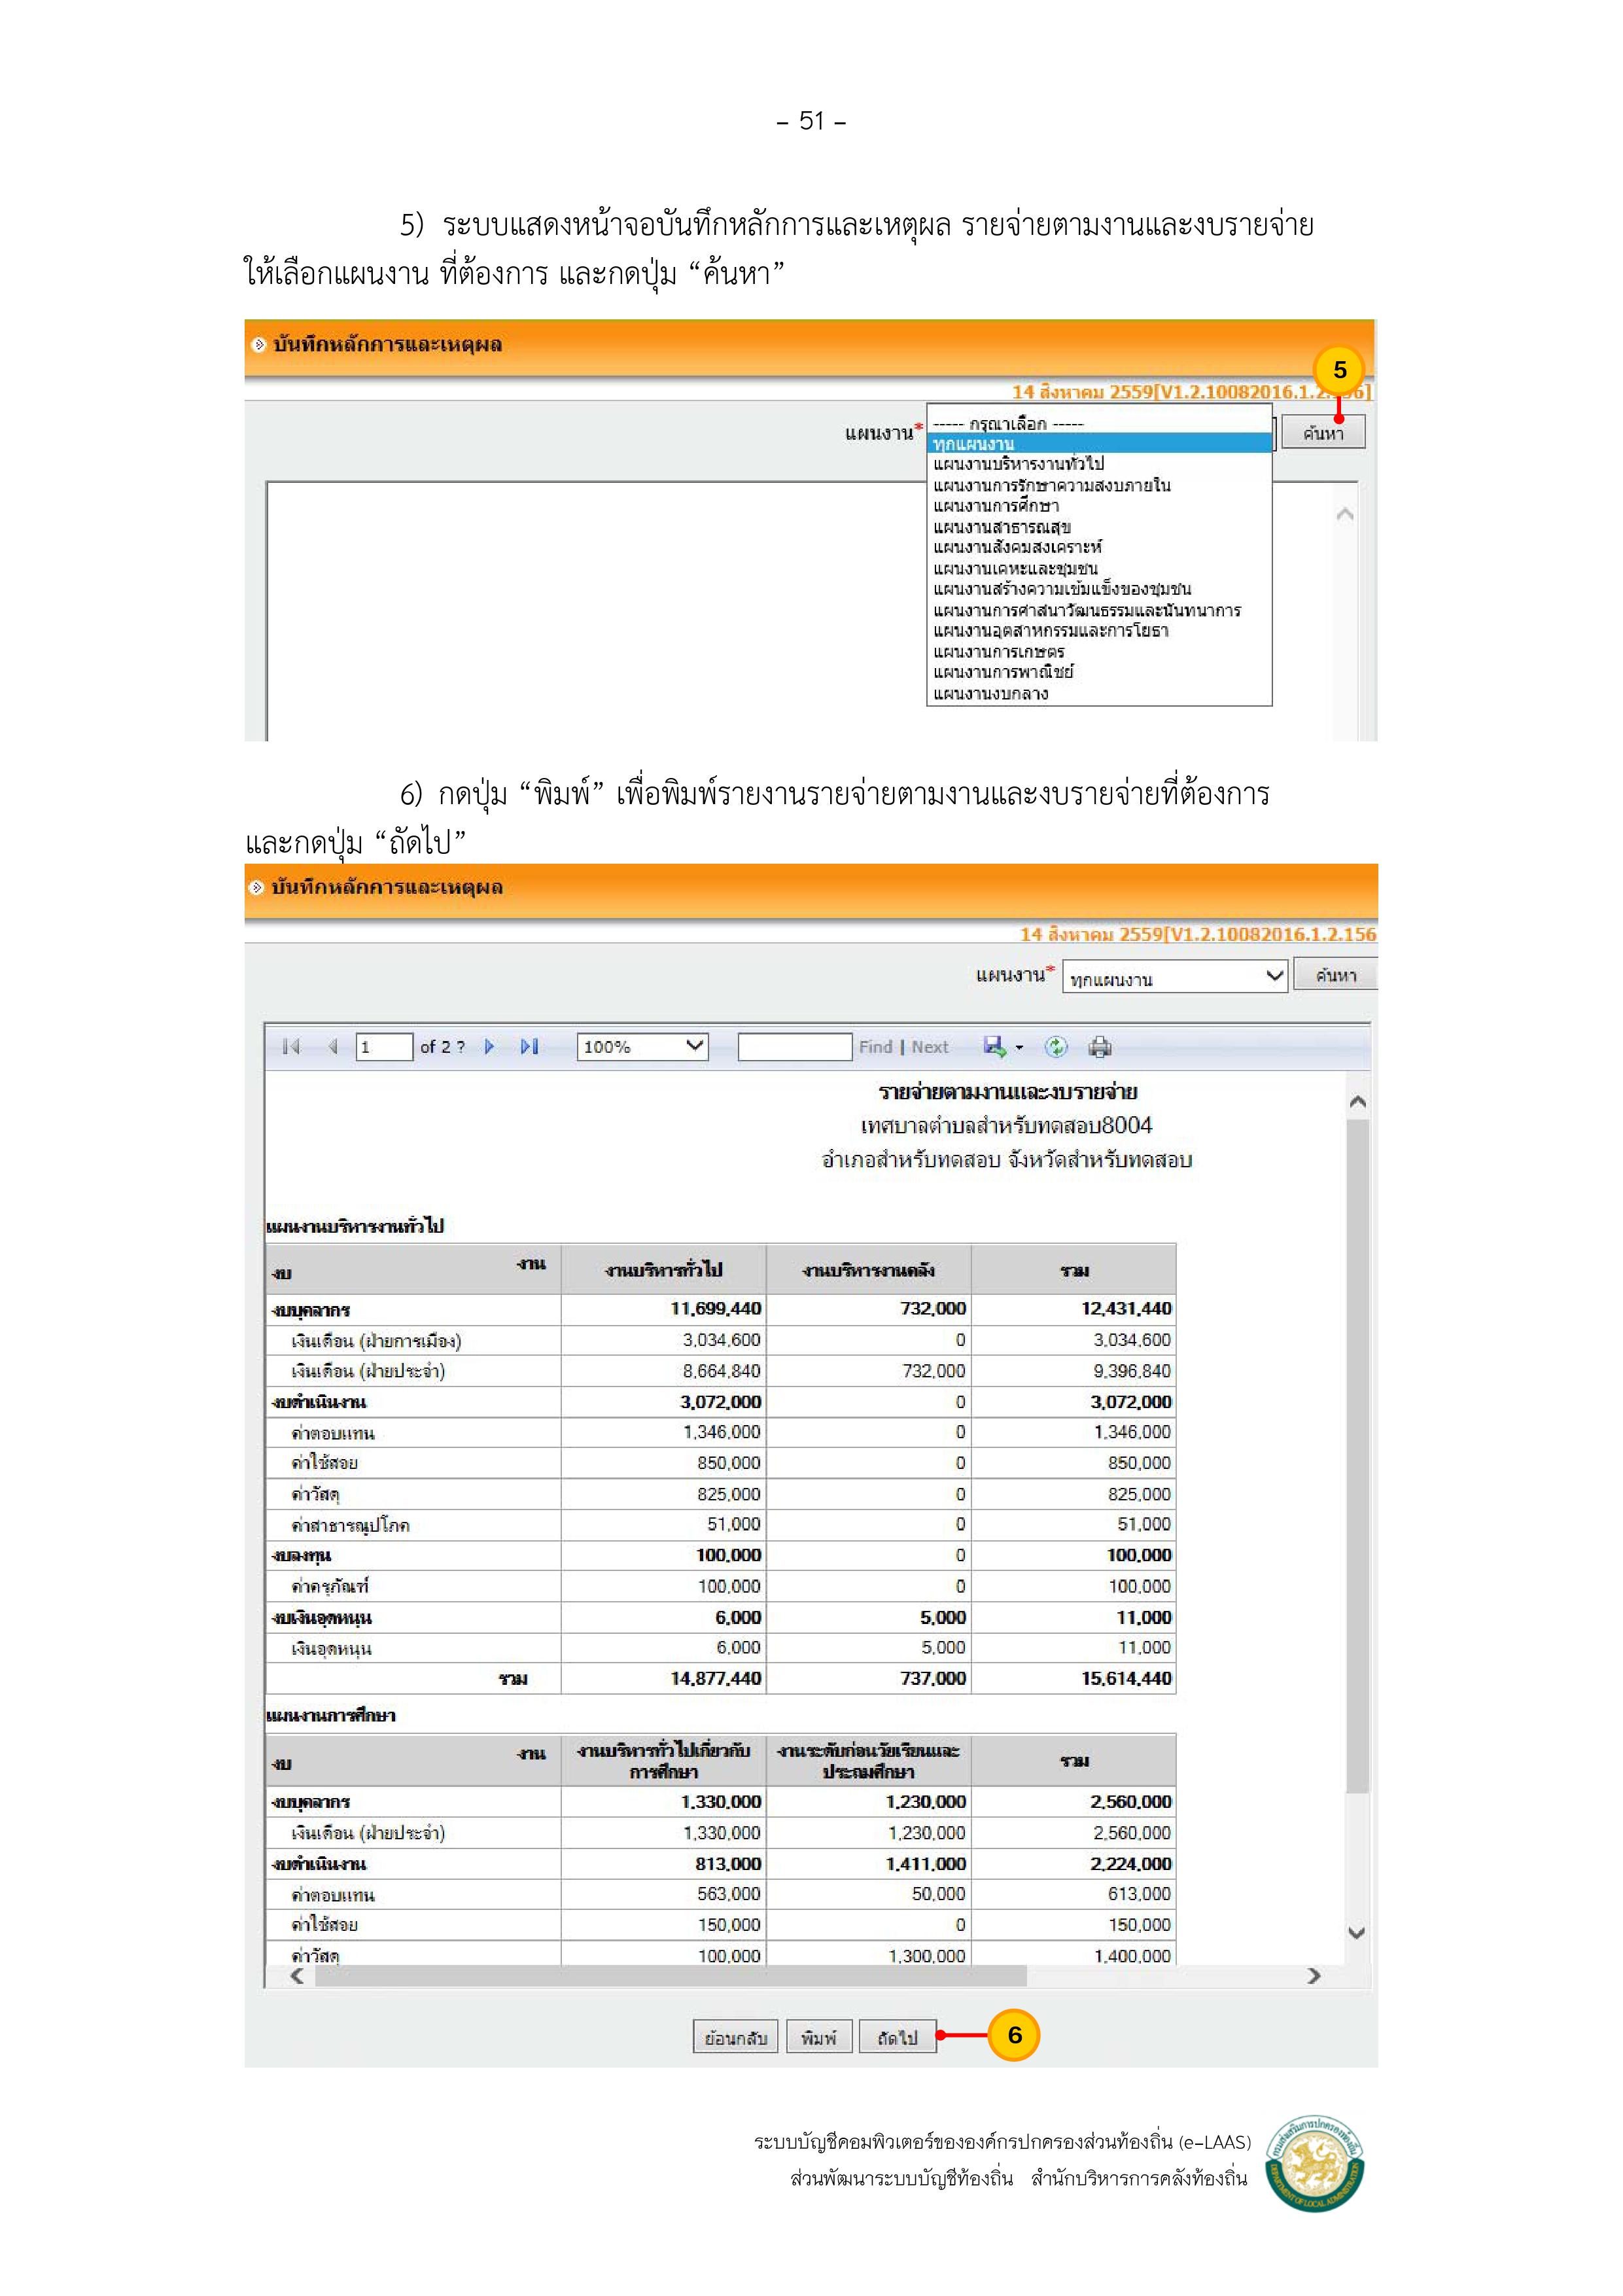Click the export save icon
The image size is (1623, 2296).
994,1046
